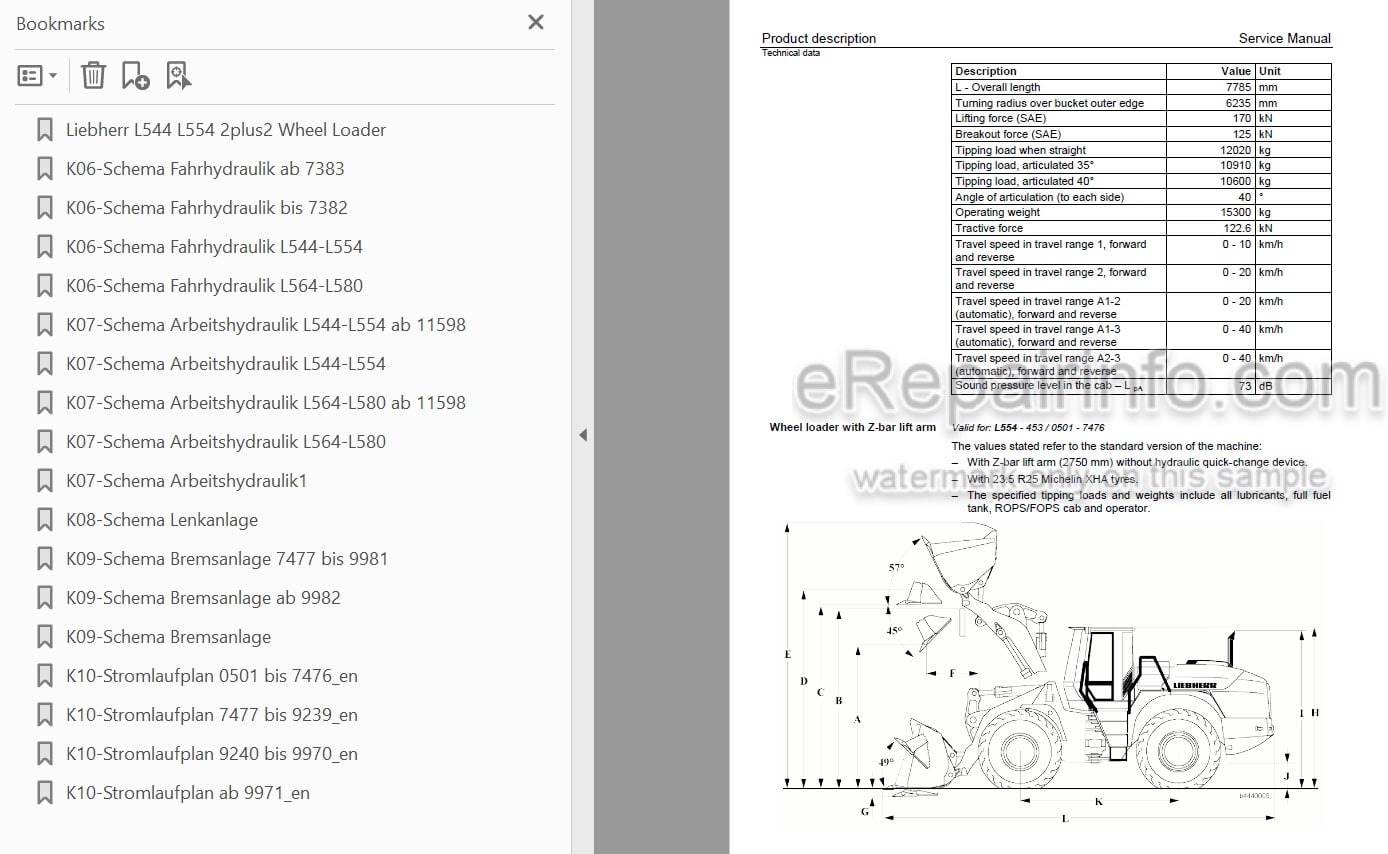This screenshot has height=854, width=1388.
Task: Open bookmark K06-Schema Fahrhydraulik bis 7382
Action: 207,208
